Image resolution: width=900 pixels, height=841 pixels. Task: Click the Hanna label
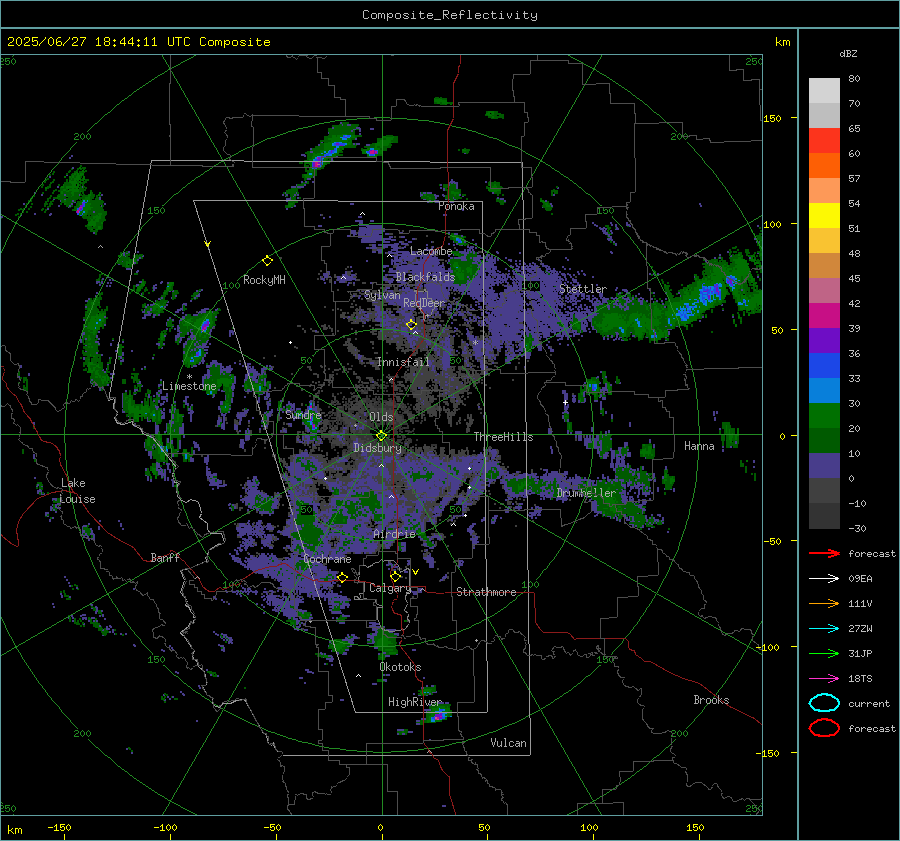[x=699, y=446]
